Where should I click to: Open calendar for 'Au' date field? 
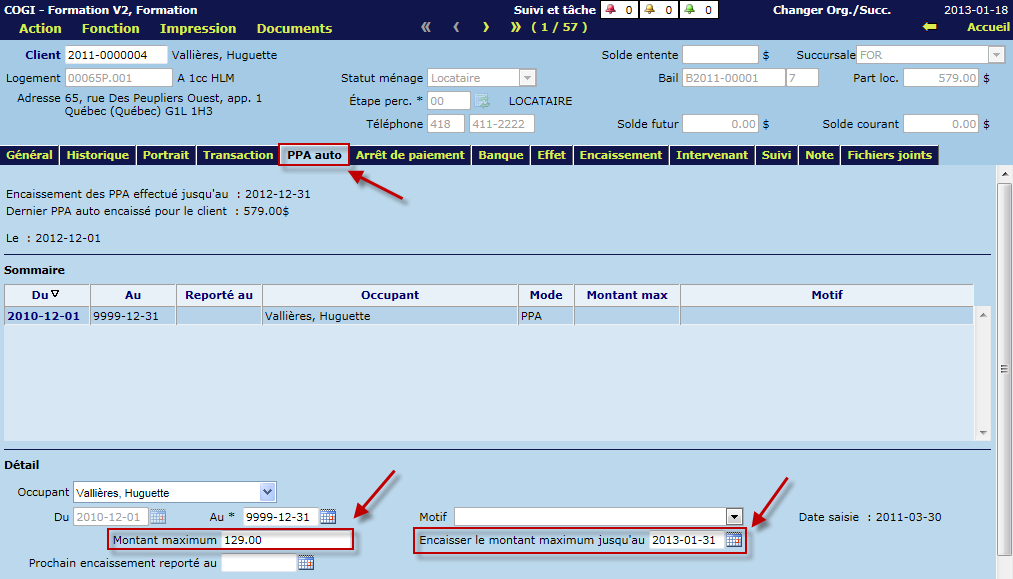(328, 517)
